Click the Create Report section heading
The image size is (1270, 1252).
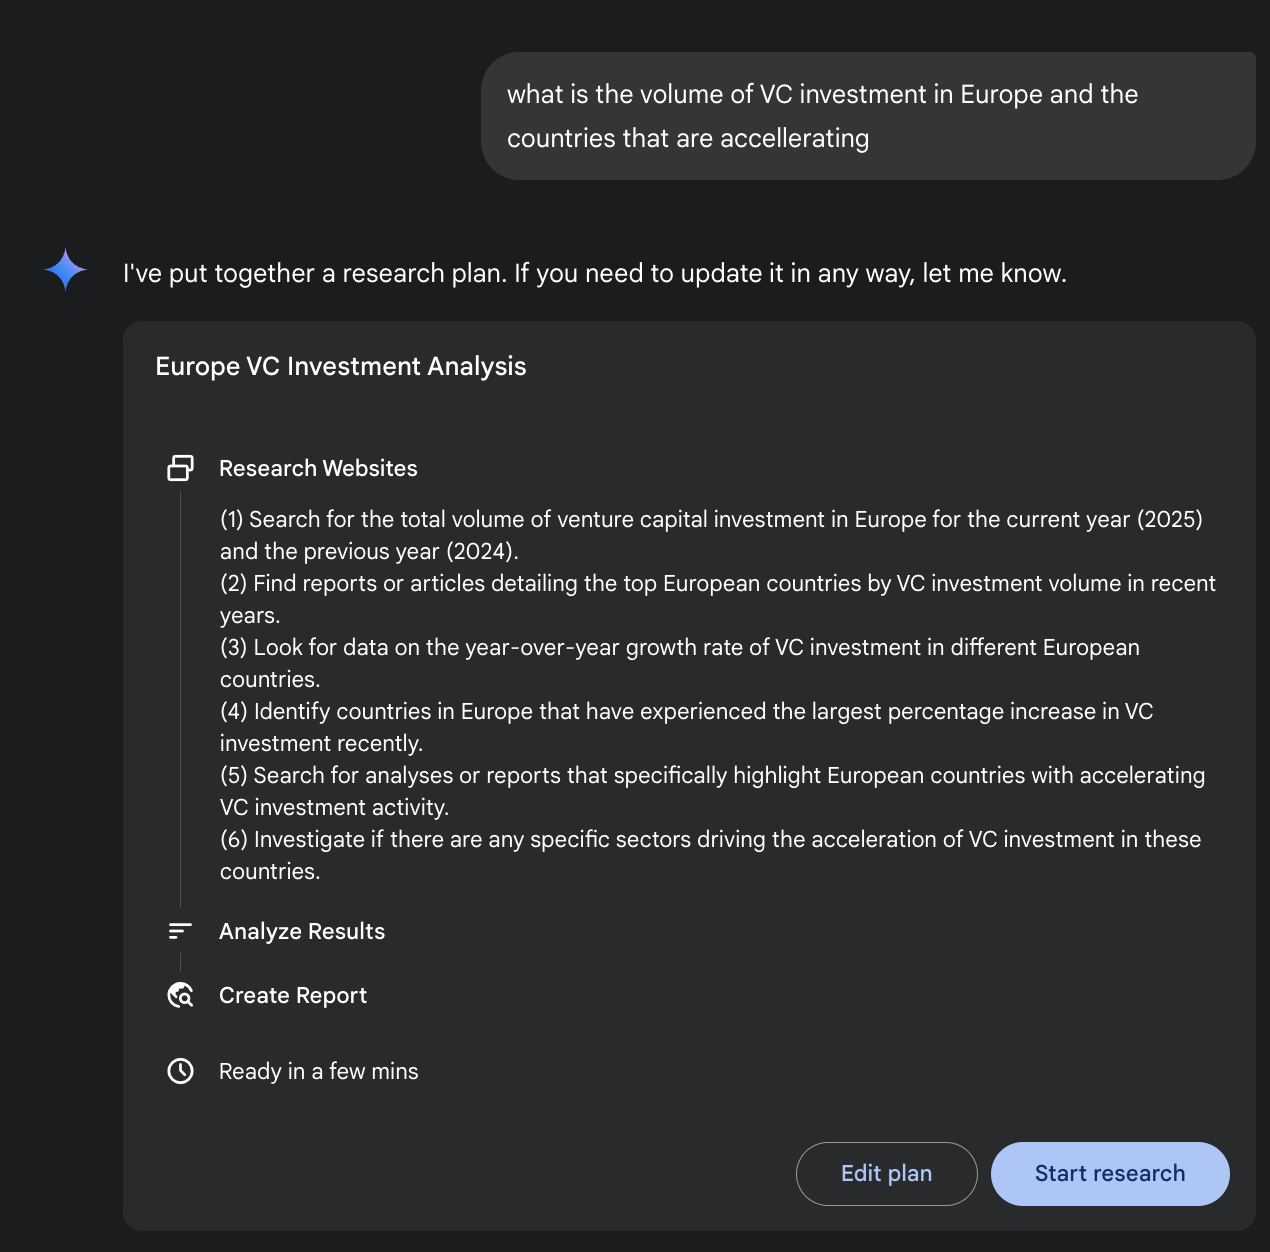[x=292, y=995]
